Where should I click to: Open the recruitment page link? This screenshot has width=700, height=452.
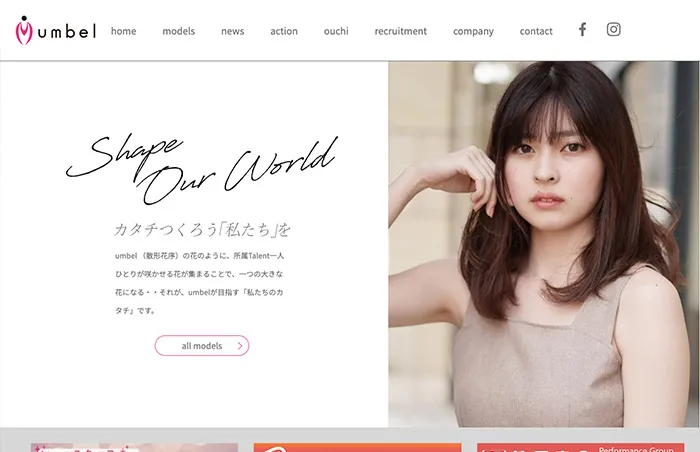pyautogui.click(x=400, y=31)
